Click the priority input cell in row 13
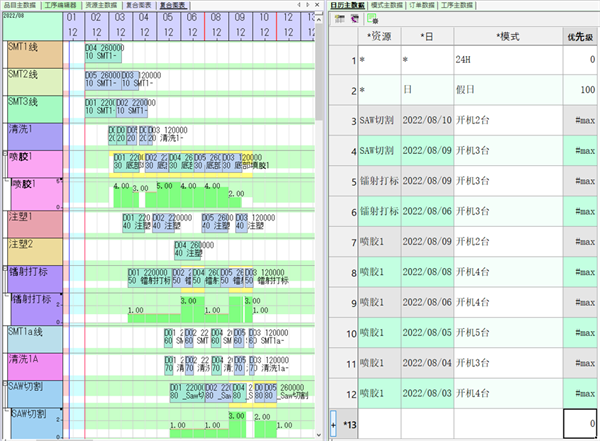Screen dimensions: 600x441 tap(580, 424)
